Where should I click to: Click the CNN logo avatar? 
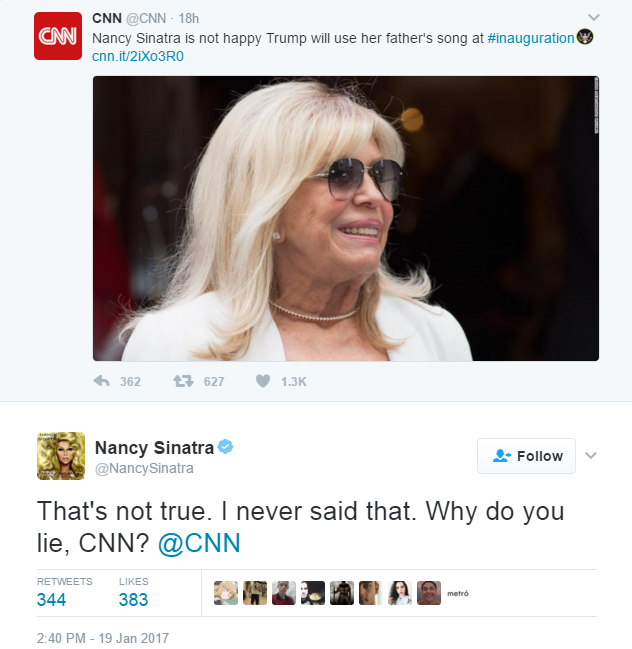pyautogui.click(x=58, y=36)
